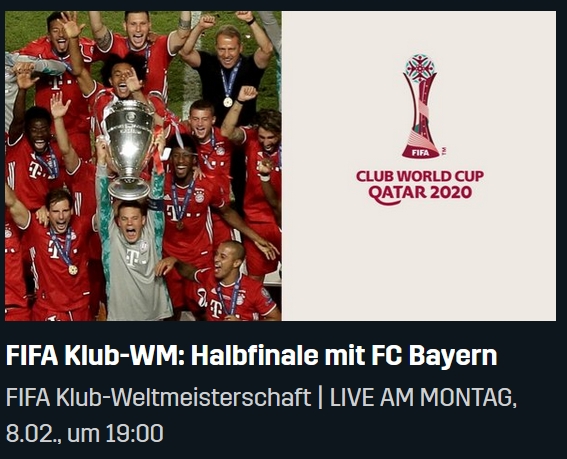Open headline "FIFA Klub-WM: Halbfinale mit FC Bayern"

click(x=252, y=356)
